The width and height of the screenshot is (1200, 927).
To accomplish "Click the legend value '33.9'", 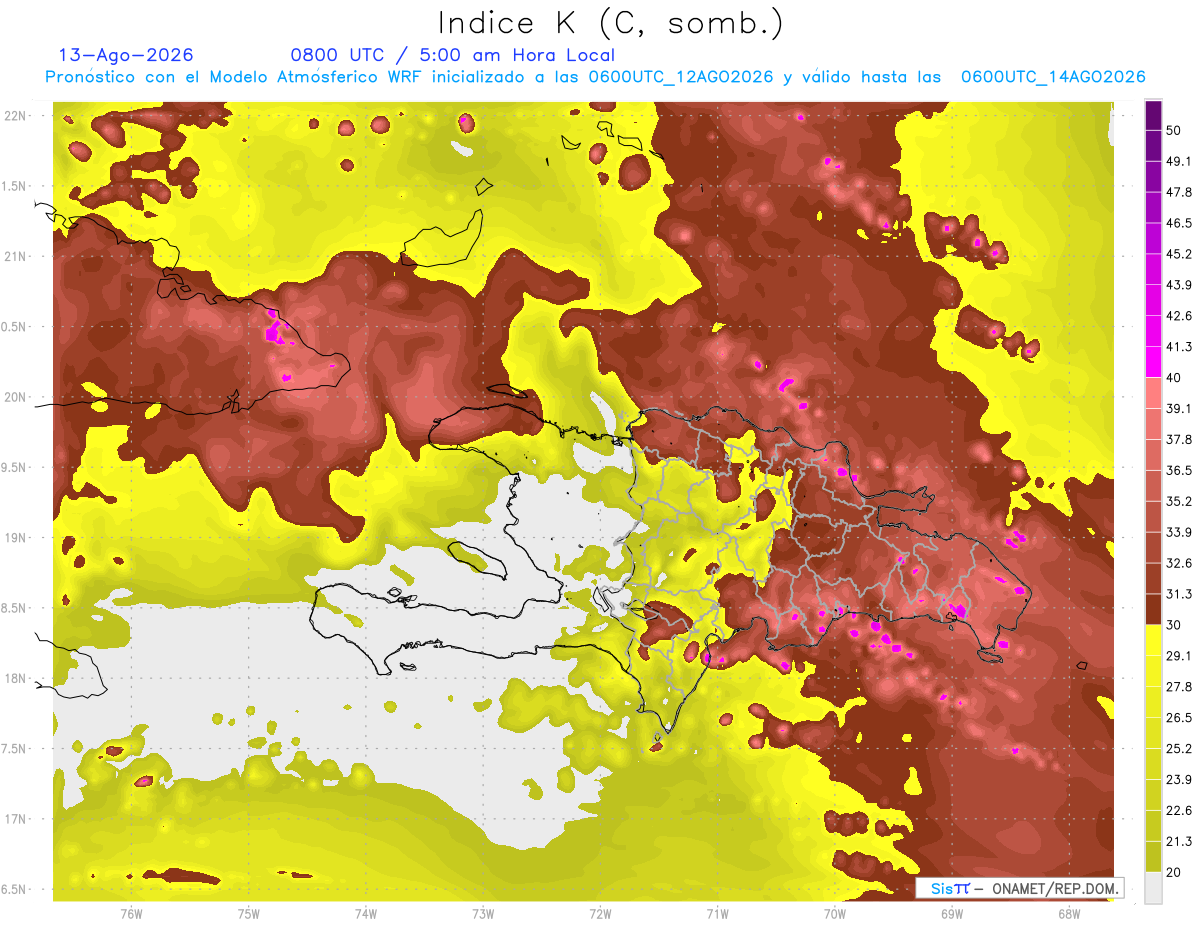I will coord(1178,532).
